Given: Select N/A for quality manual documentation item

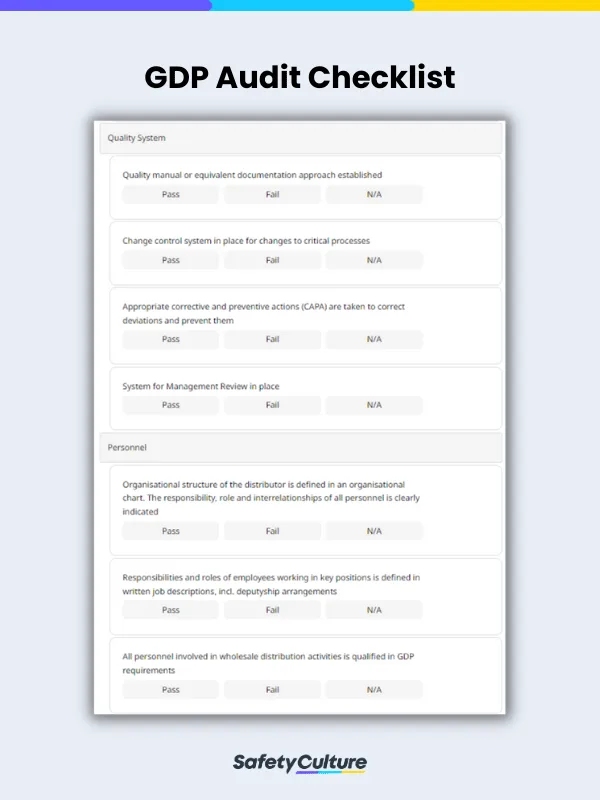Looking at the screenshot, I should click(373, 194).
